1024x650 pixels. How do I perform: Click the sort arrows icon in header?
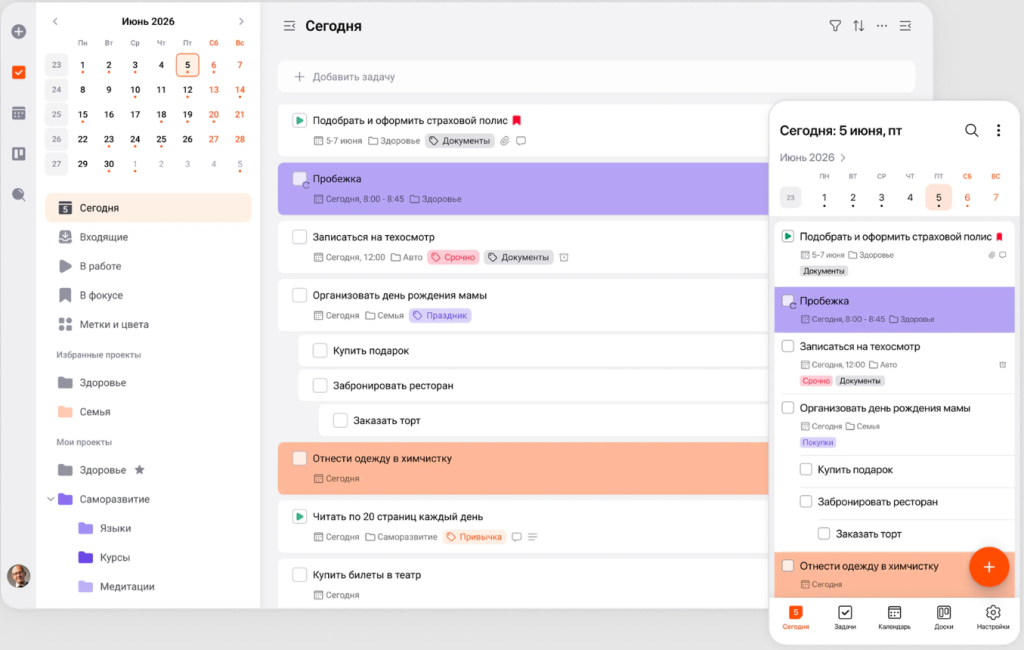pos(858,26)
